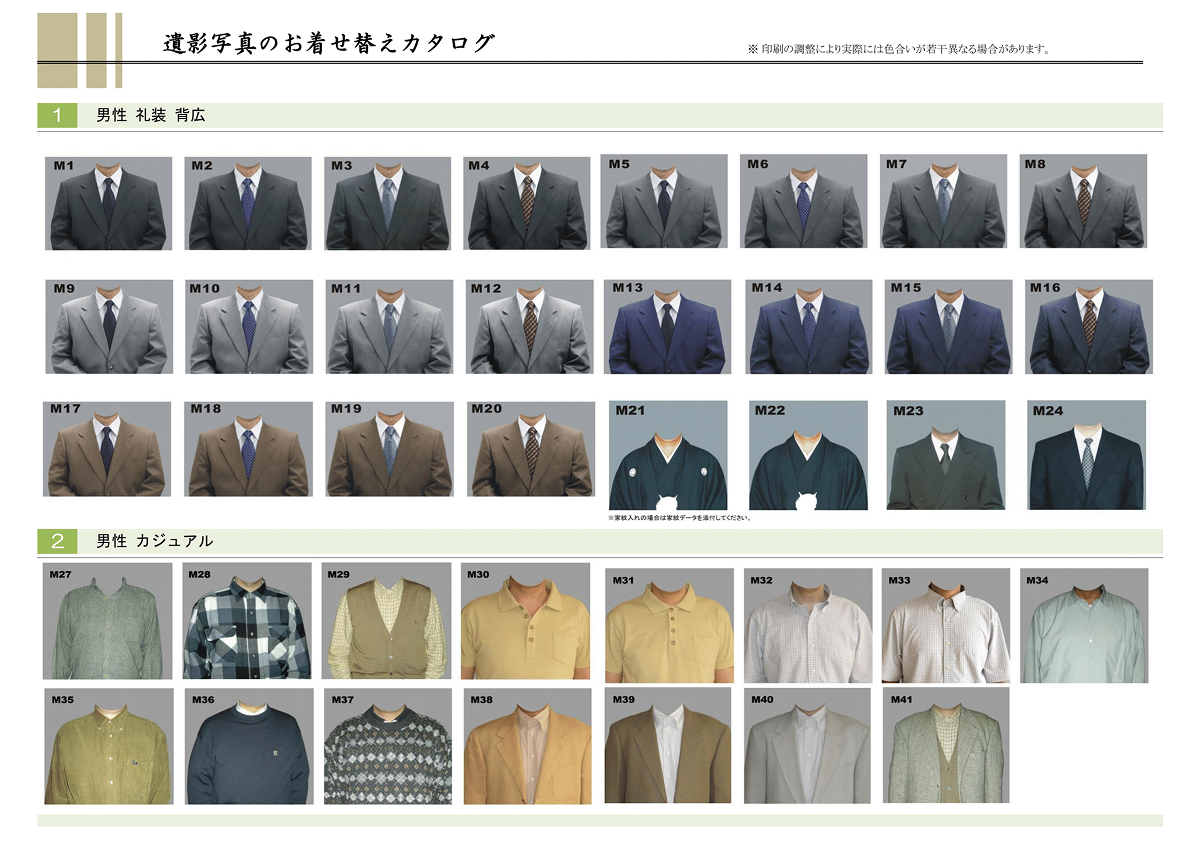Click section header 男性 カジュアル

(155, 541)
